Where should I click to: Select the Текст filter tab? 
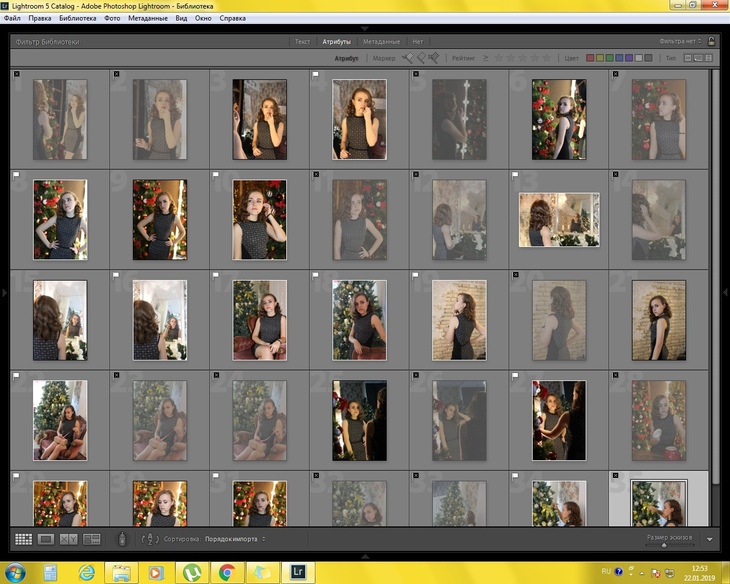(302, 41)
